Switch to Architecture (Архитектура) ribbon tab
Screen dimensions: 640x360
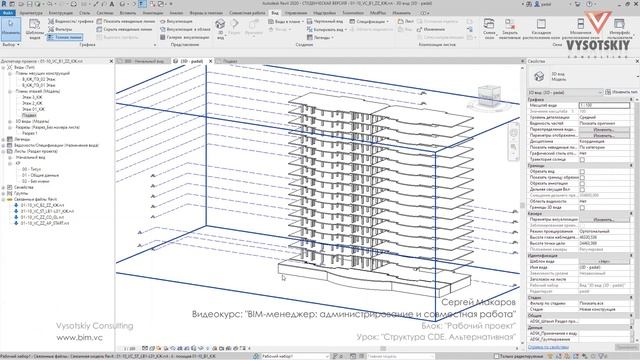(31, 13)
